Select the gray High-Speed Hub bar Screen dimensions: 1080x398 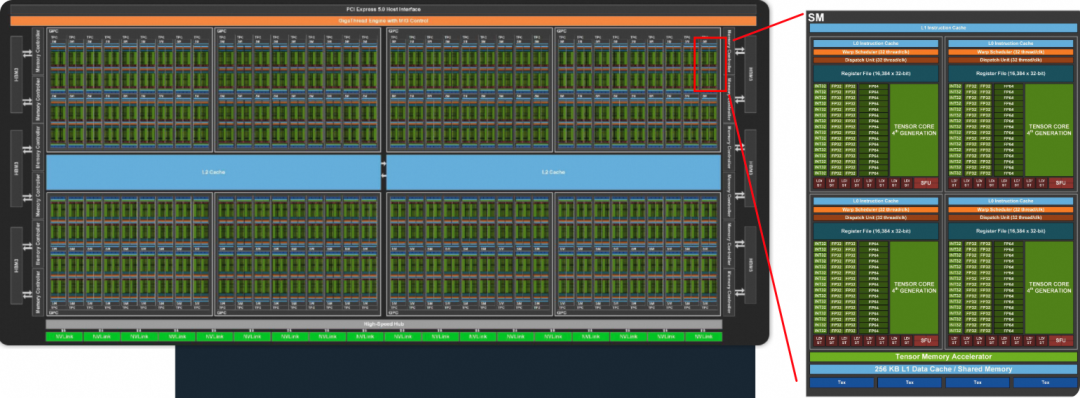tap(384, 324)
